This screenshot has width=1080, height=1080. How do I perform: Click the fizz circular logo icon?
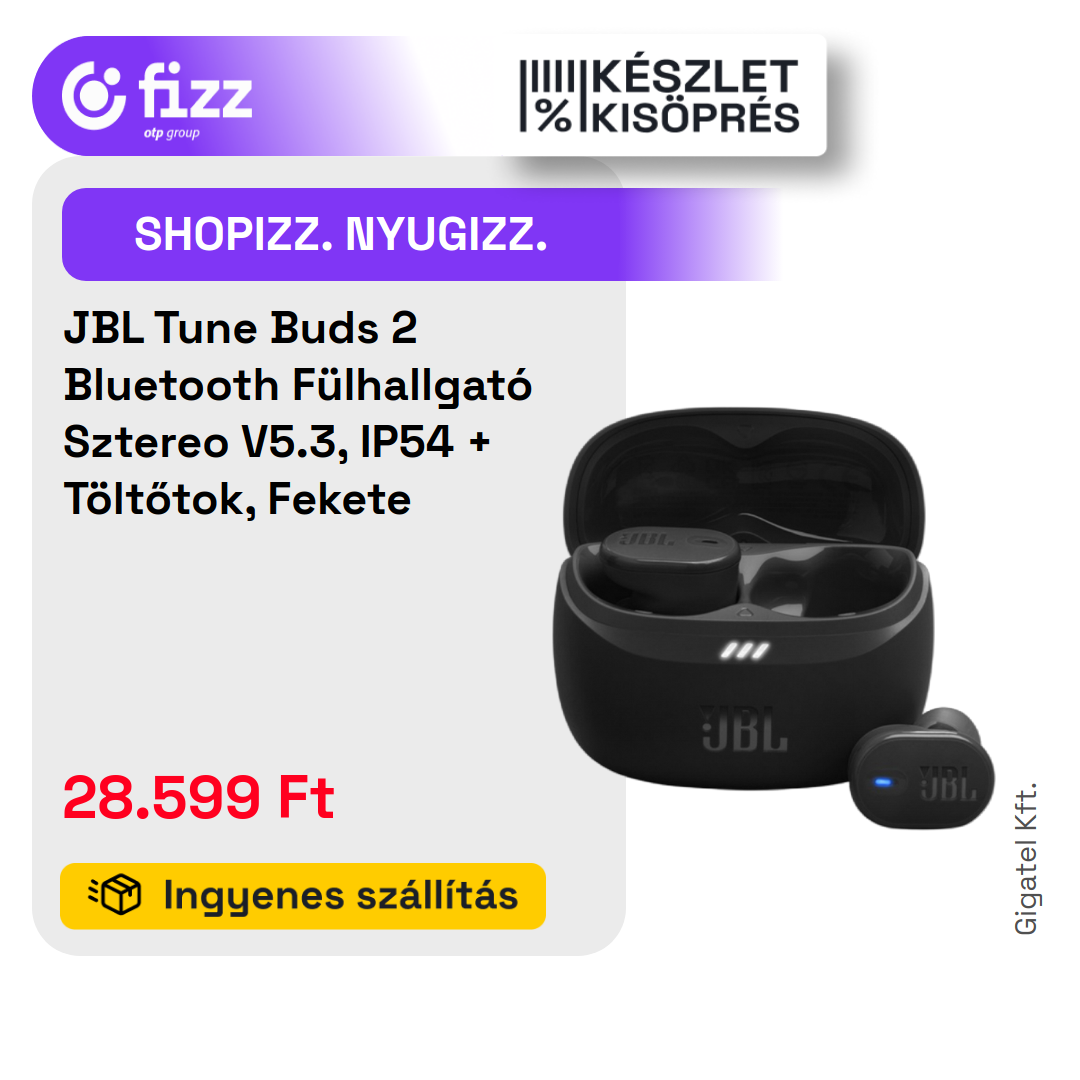click(94, 96)
